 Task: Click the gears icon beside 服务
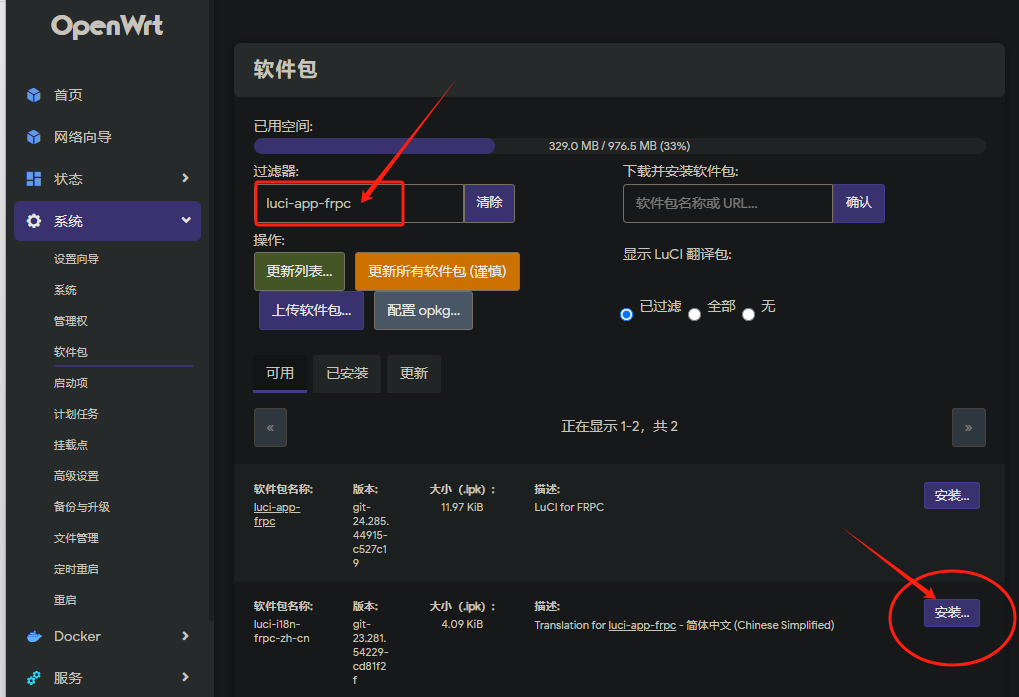click(x=34, y=678)
